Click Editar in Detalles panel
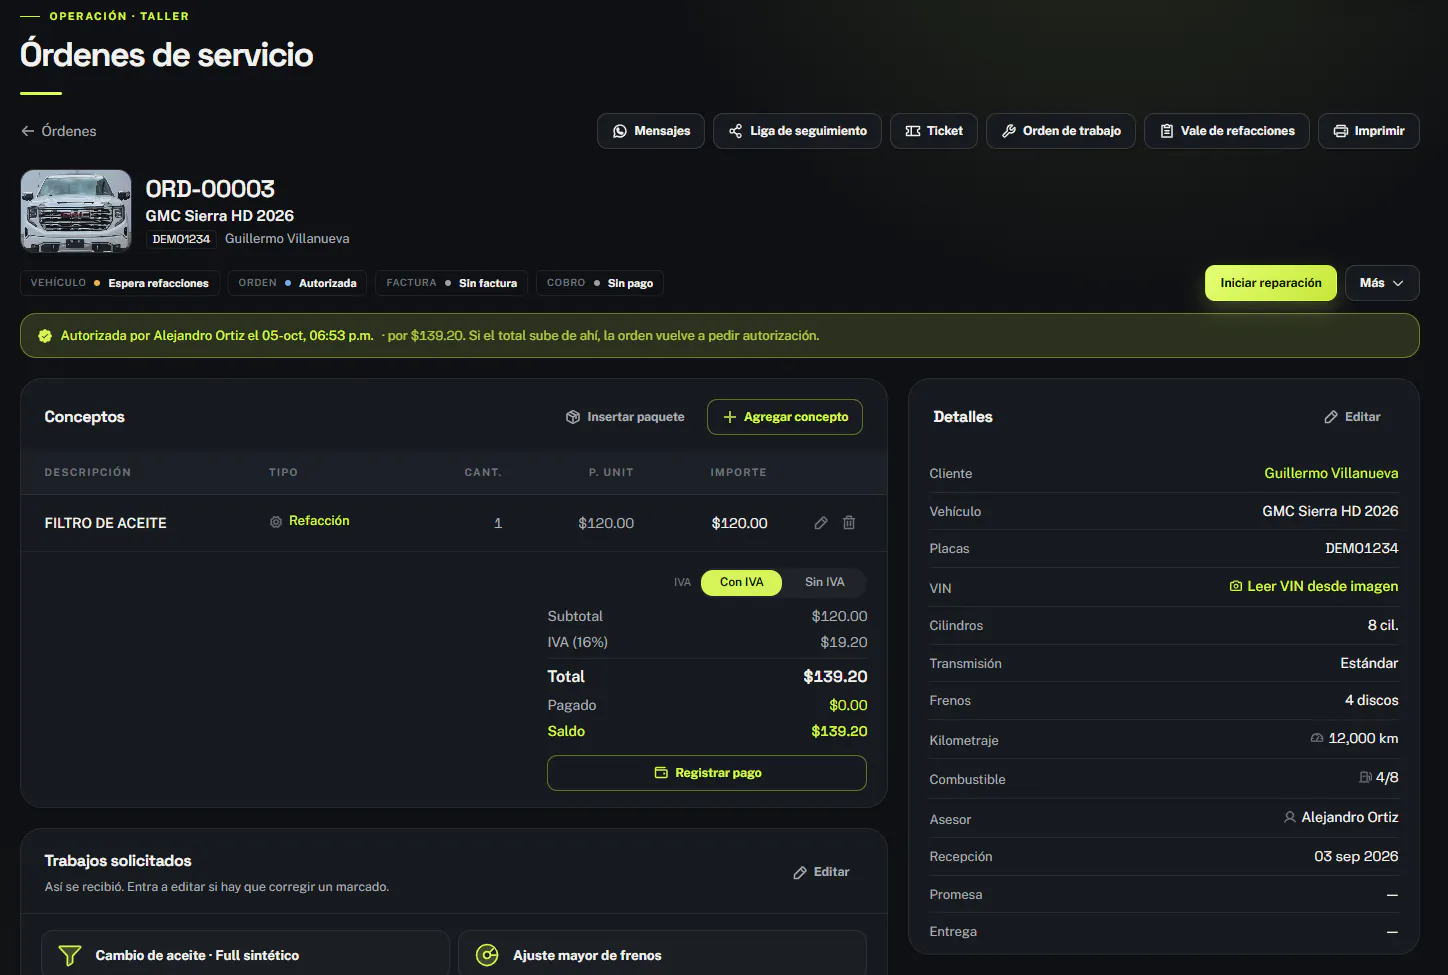Viewport: 1448px width, 975px height. tap(1352, 417)
